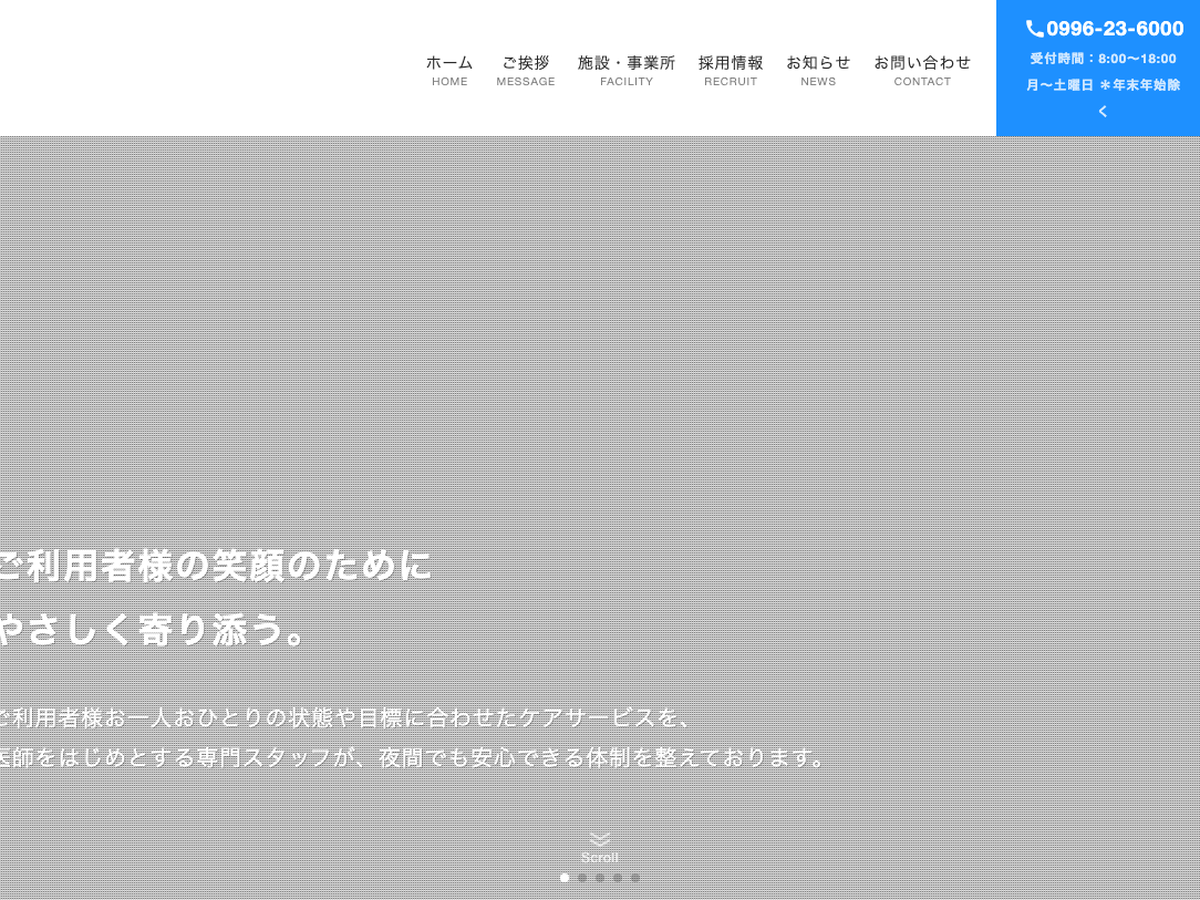Show the fourth slide via dot
The image size is (1200, 900).
click(x=617, y=878)
